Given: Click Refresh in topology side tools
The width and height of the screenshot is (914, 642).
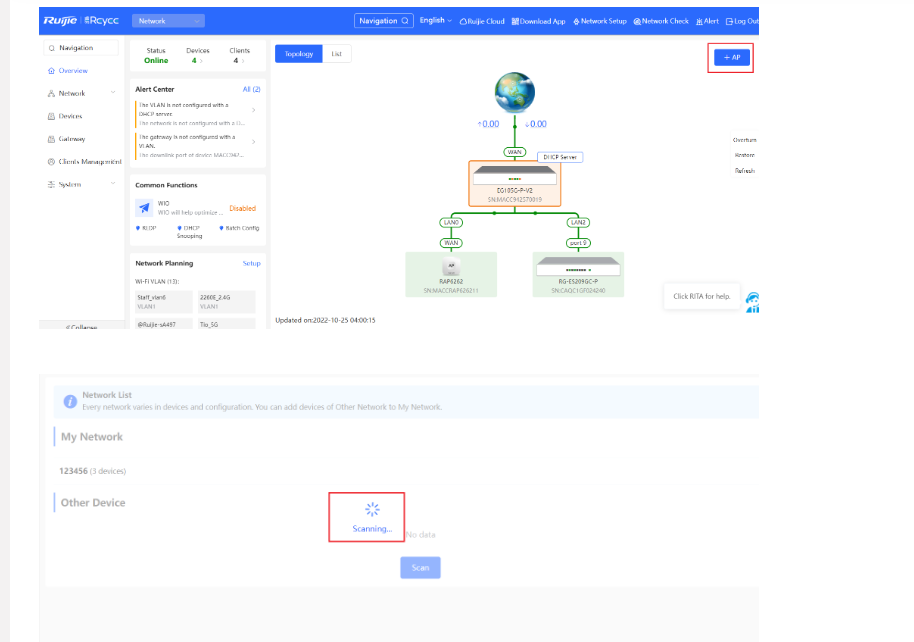Looking at the screenshot, I should [x=744, y=171].
